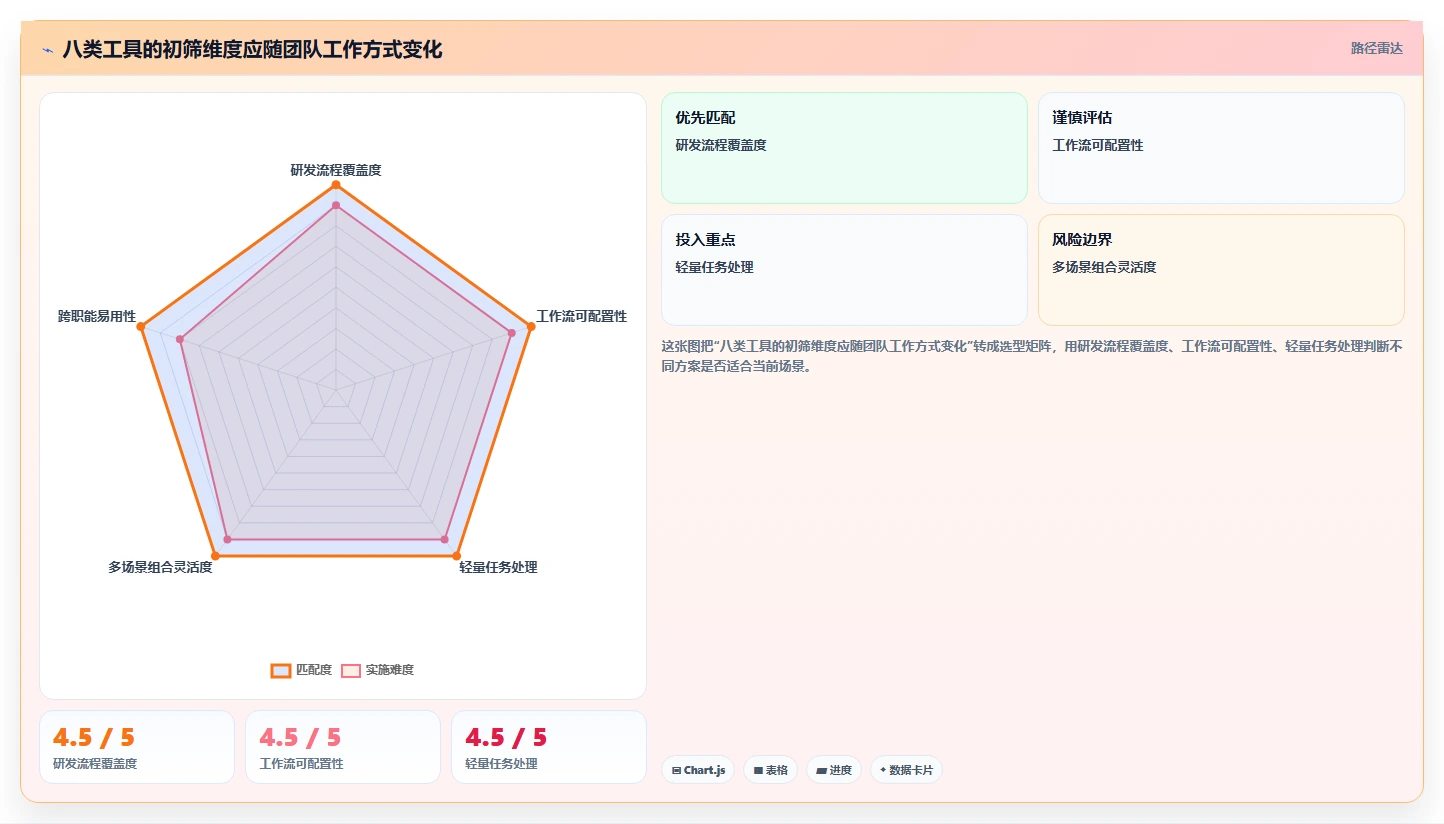Click the orange data point at 轻量任务处理 vertex

pyautogui.click(x=457, y=555)
